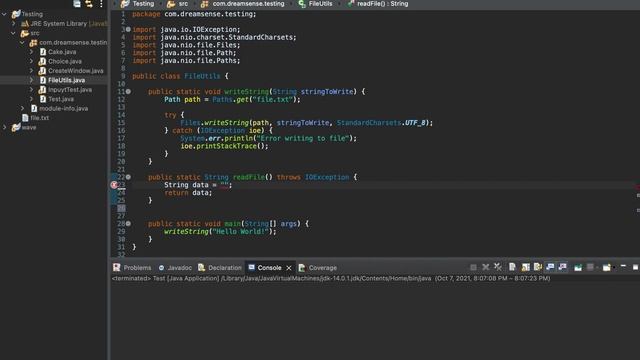Toggle Pin Console icon

click(x=578, y=267)
